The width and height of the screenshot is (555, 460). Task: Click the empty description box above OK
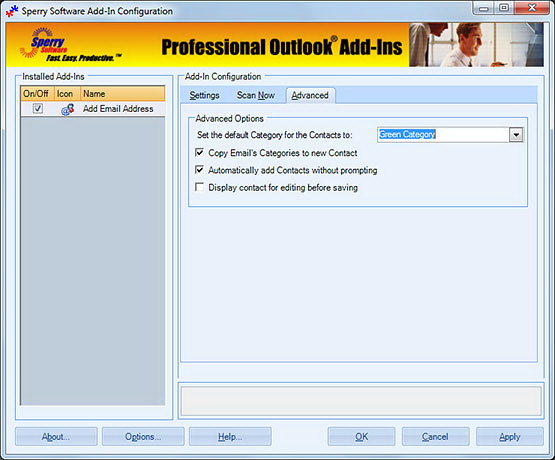tap(361, 401)
